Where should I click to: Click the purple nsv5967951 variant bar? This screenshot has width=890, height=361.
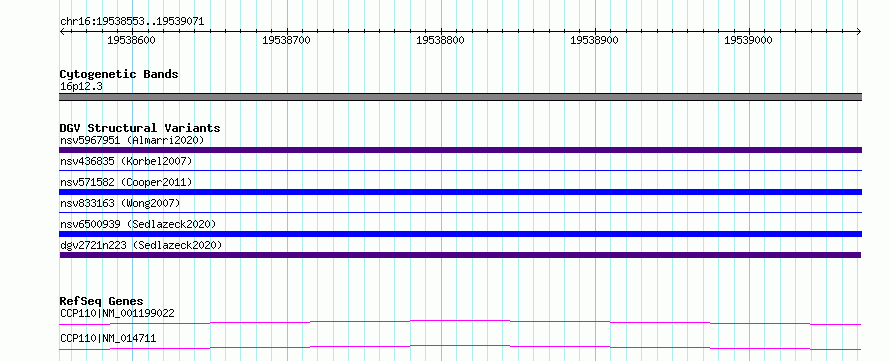(x=460, y=150)
